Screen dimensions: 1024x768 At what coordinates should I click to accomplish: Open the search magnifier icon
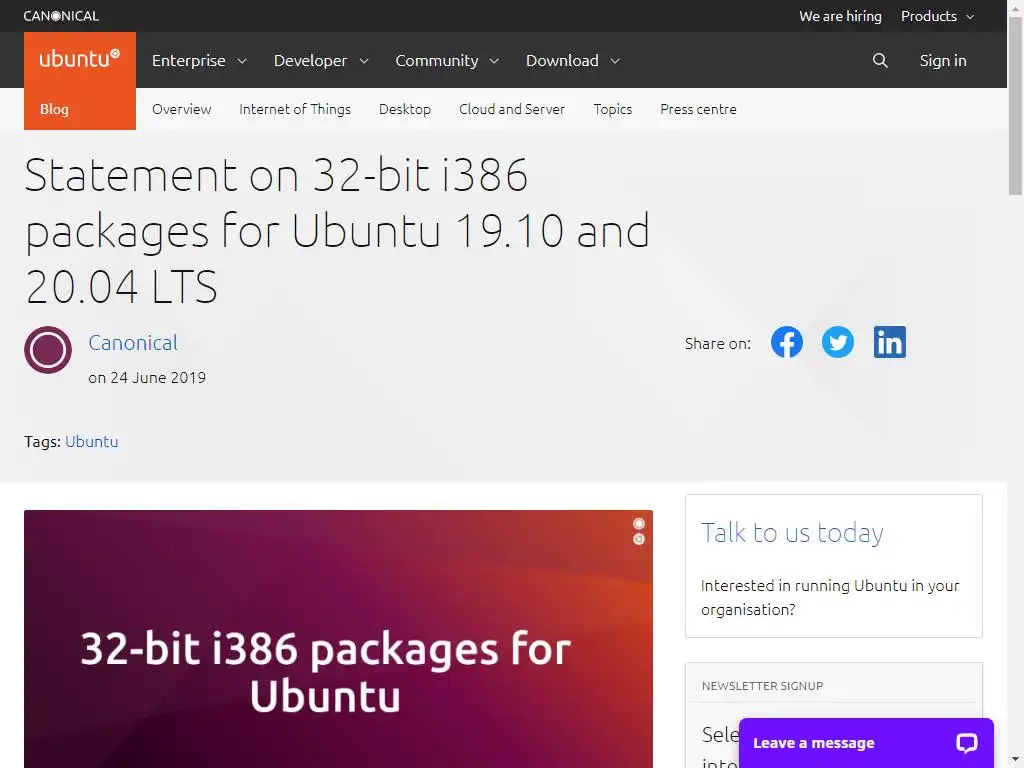point(880,60)
